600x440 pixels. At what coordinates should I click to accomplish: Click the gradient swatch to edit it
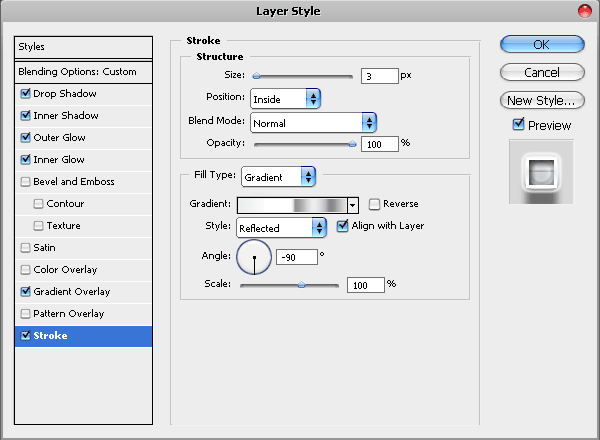tap(292, 205)
